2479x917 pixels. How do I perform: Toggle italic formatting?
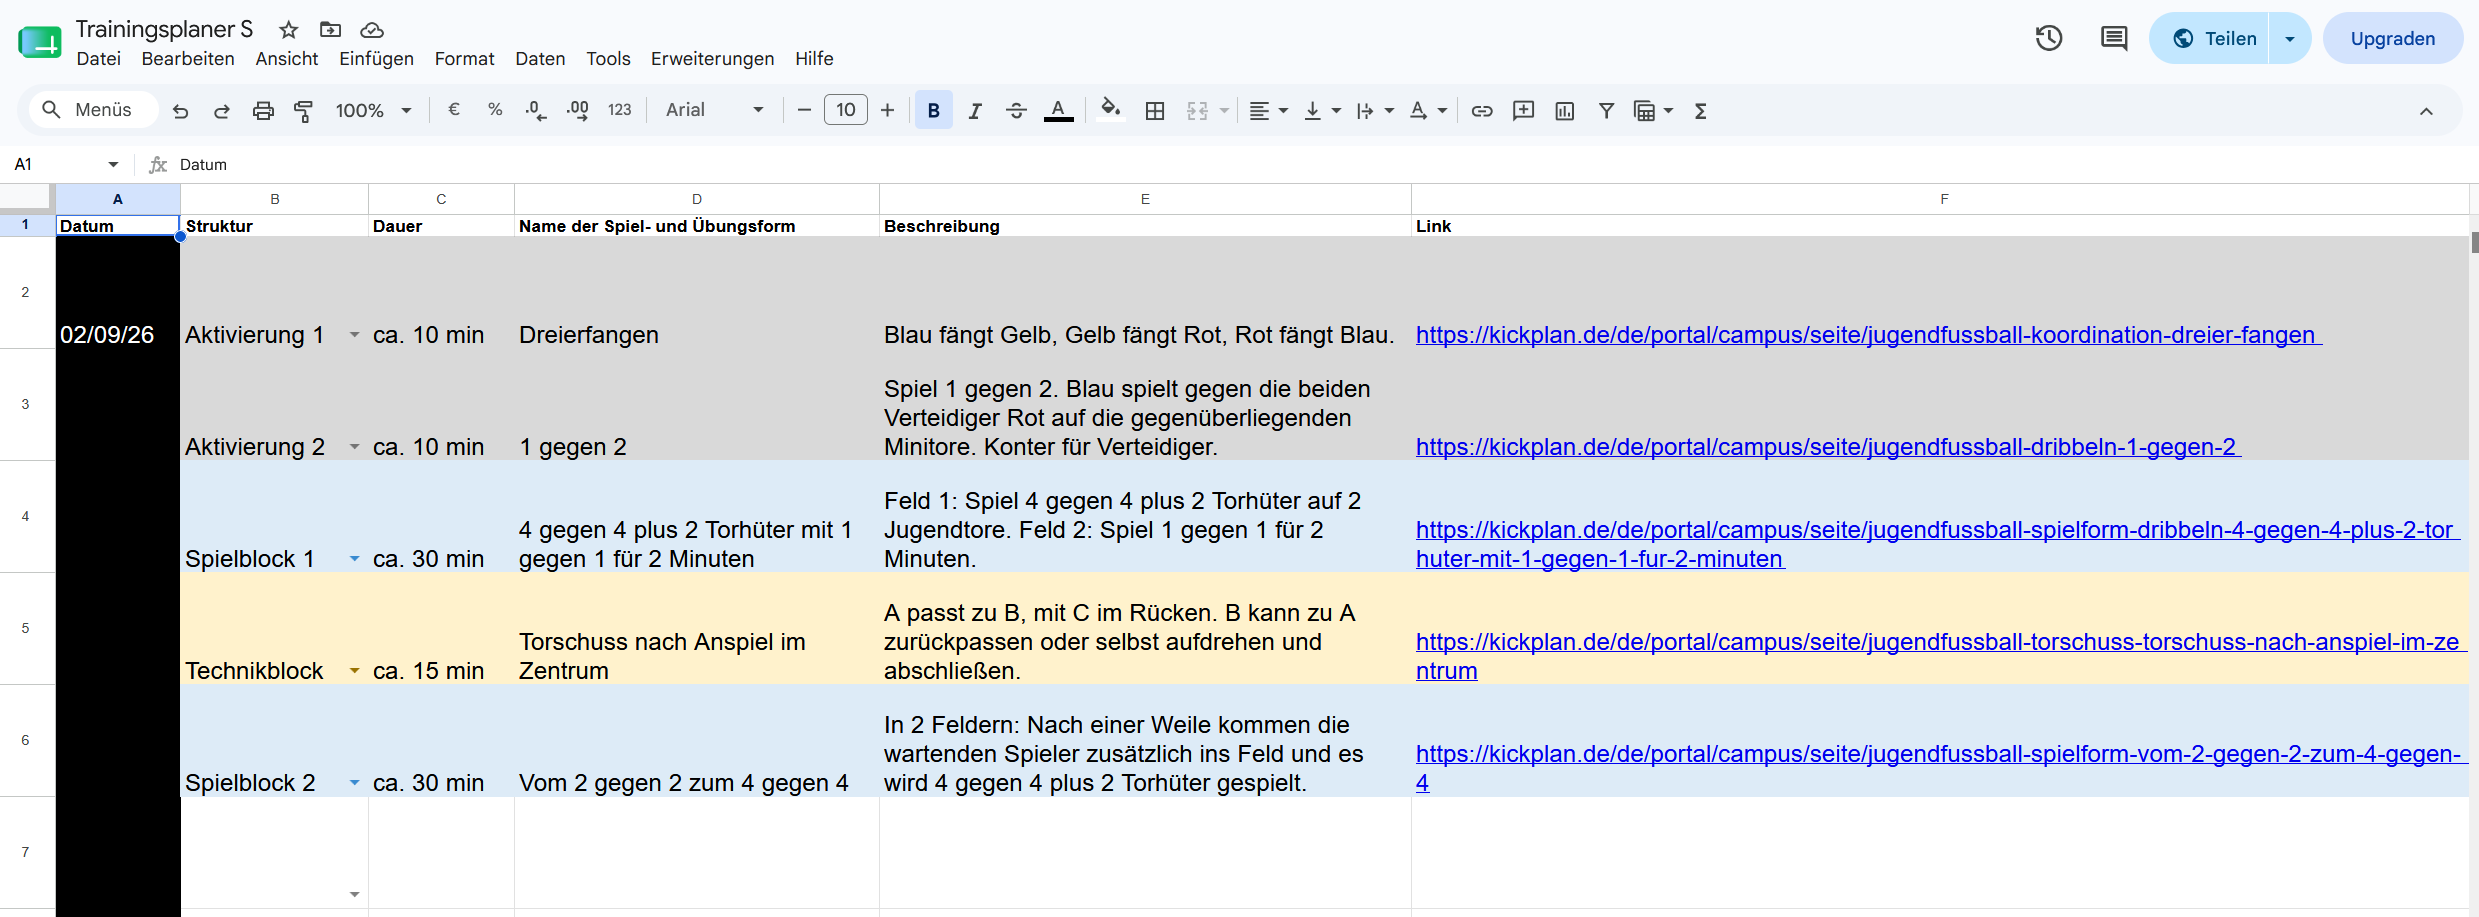975,111
